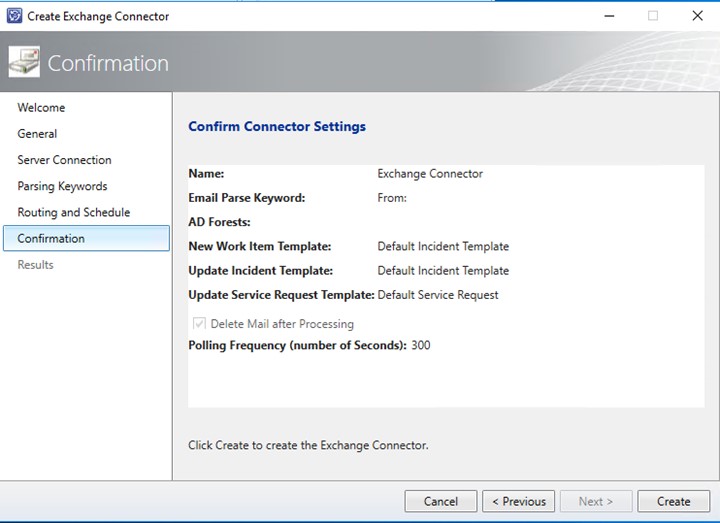
Task: Click the Results step
Action: tap(35, 264)
